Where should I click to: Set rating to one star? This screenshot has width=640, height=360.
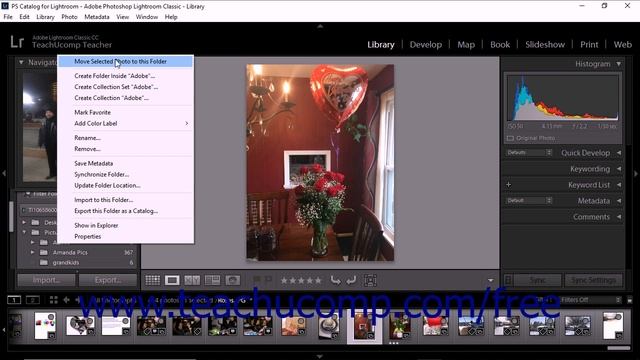pyautogui.click(x=284, y=280)
